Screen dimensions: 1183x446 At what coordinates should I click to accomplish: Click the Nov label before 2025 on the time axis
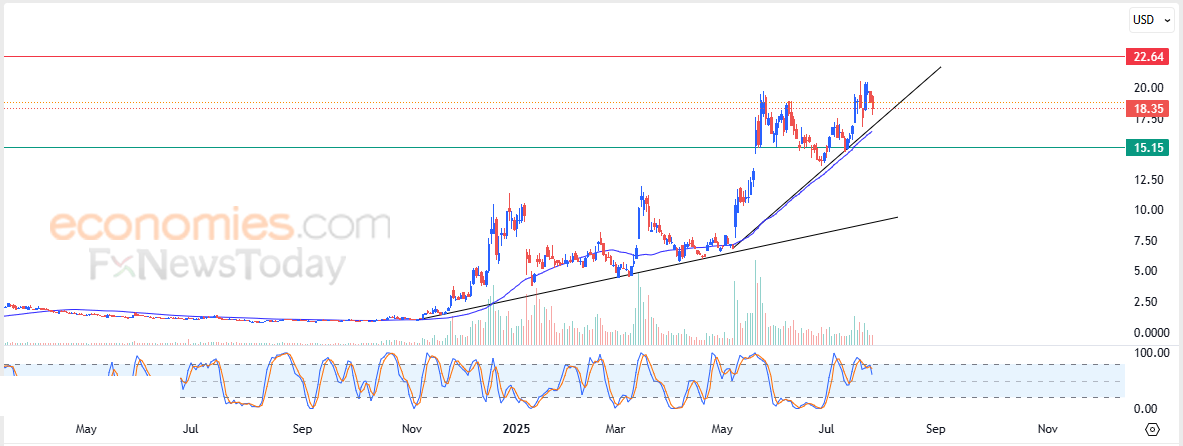pos(412,429)
